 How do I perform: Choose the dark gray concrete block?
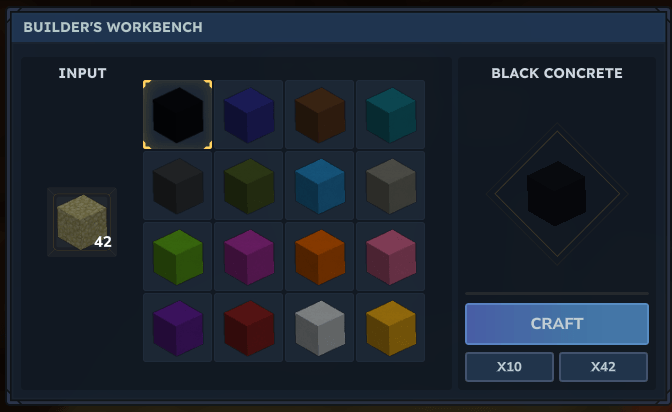tap(177, 186)
